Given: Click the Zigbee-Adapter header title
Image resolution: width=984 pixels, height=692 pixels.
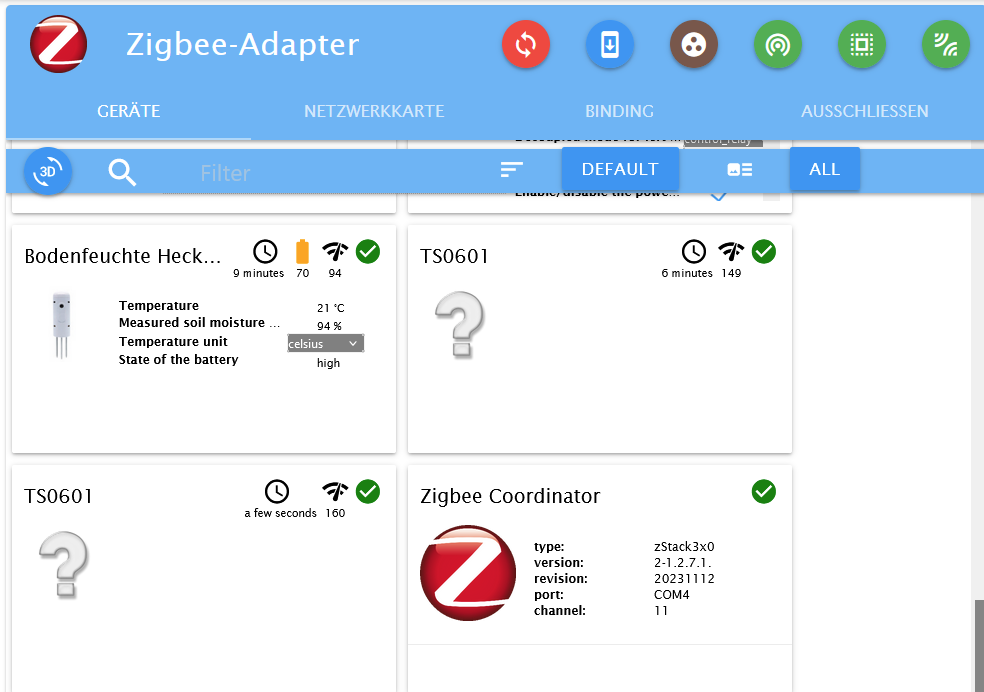Looking at the screenshot, I should (x=243, y=45).
